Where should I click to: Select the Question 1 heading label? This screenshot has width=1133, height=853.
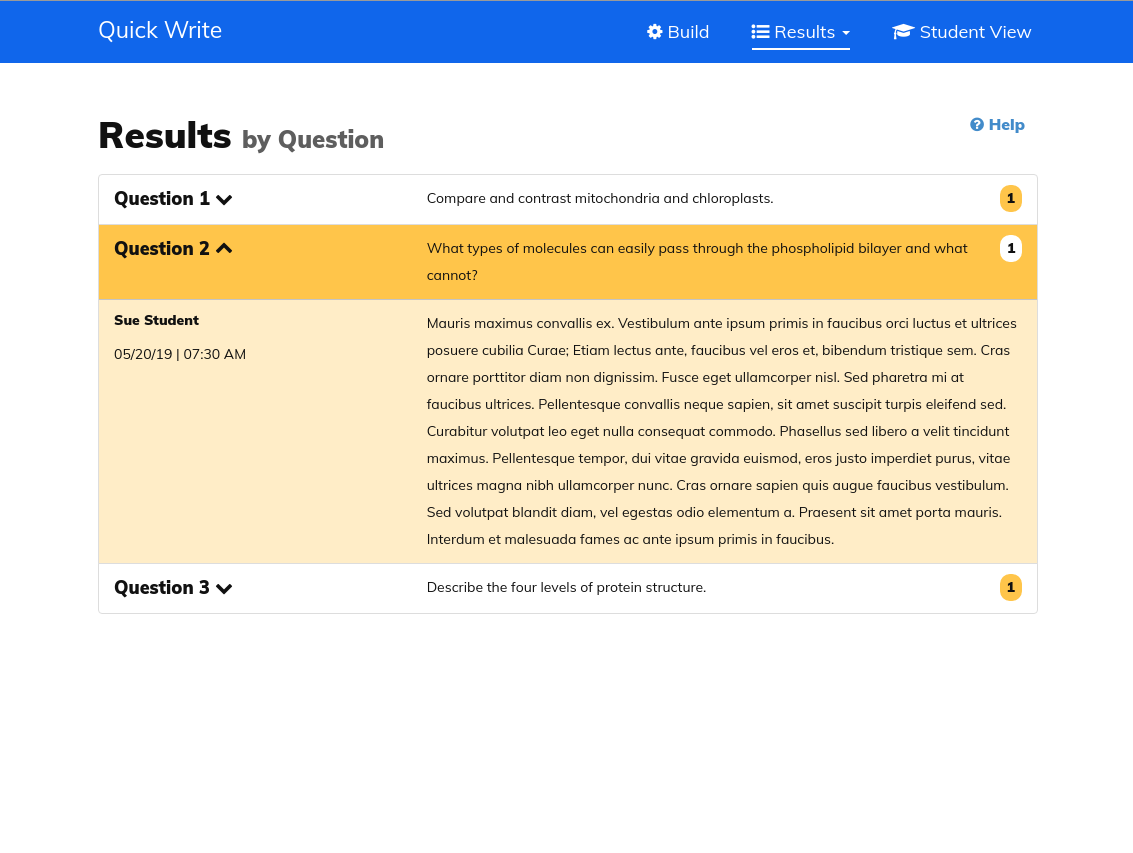tap(162, 199)
